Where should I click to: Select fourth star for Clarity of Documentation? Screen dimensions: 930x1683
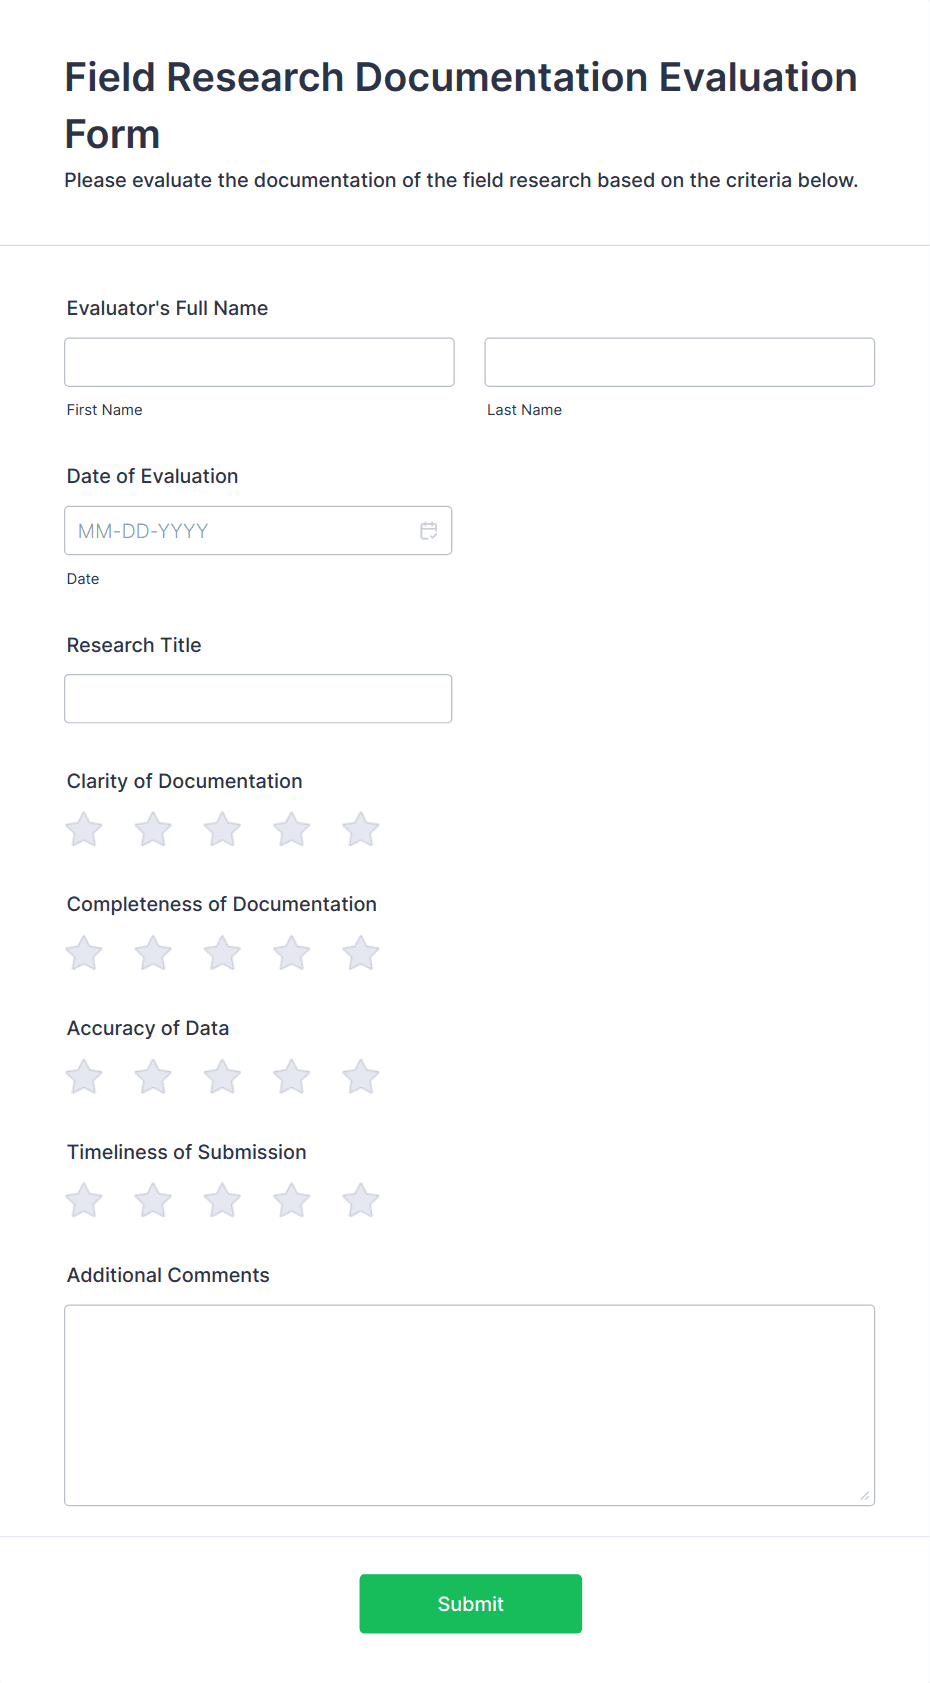tap(291, 829)
